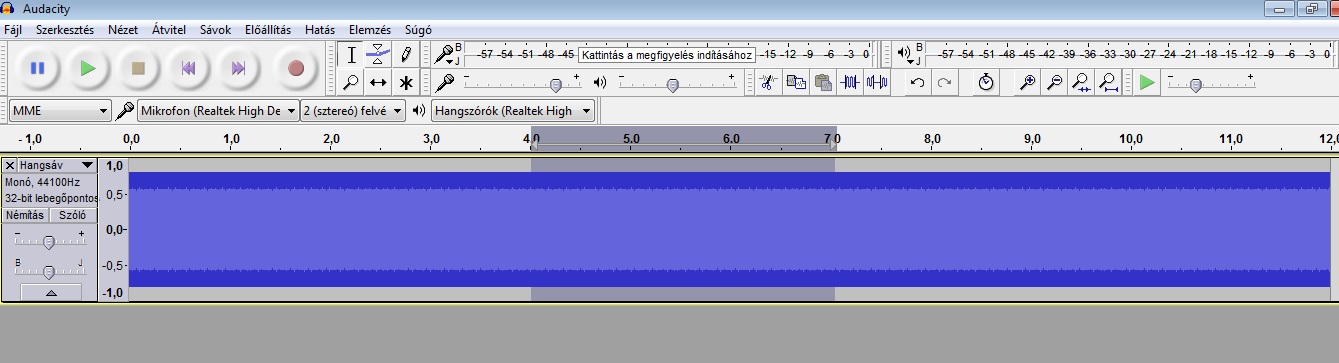The image size is (1339, 363).
Task: Open the recording meter microphone dropdown
Action: click(445, 54)
